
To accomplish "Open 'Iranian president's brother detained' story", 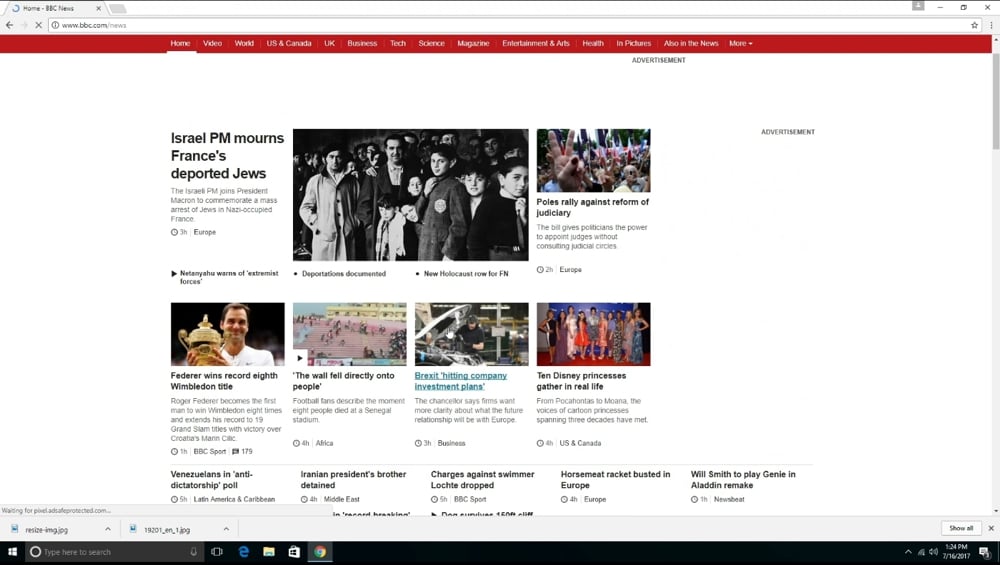I will pyautogui.click(x=353, y=480).
